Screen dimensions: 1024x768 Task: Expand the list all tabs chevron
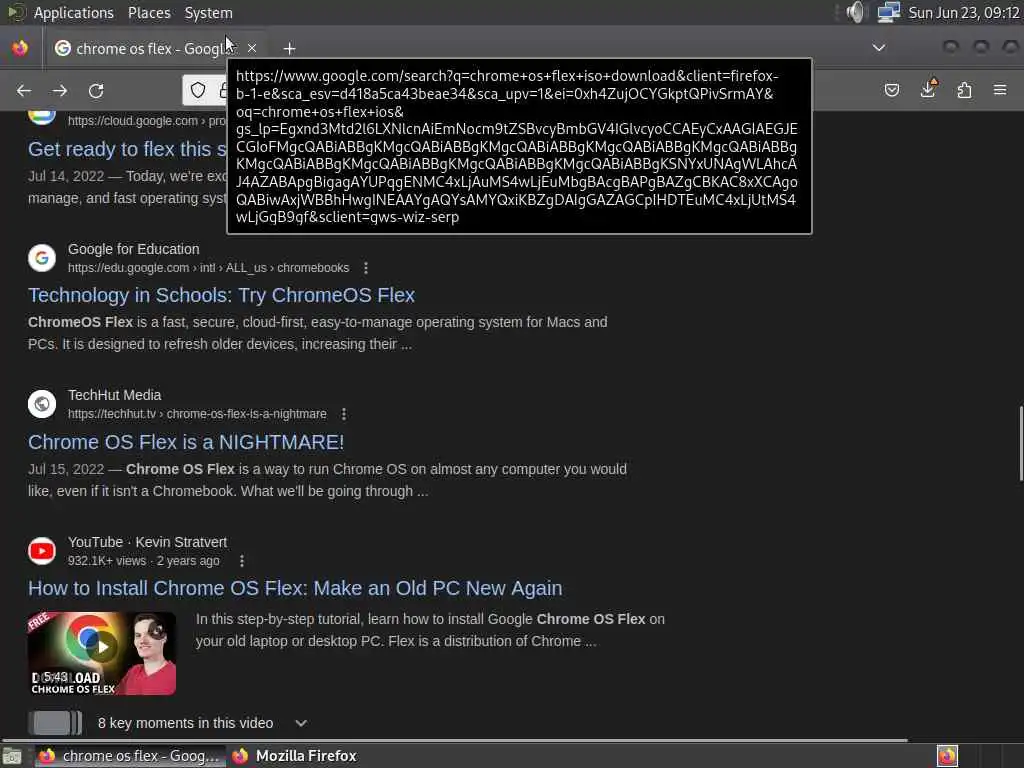pos(879,48)
